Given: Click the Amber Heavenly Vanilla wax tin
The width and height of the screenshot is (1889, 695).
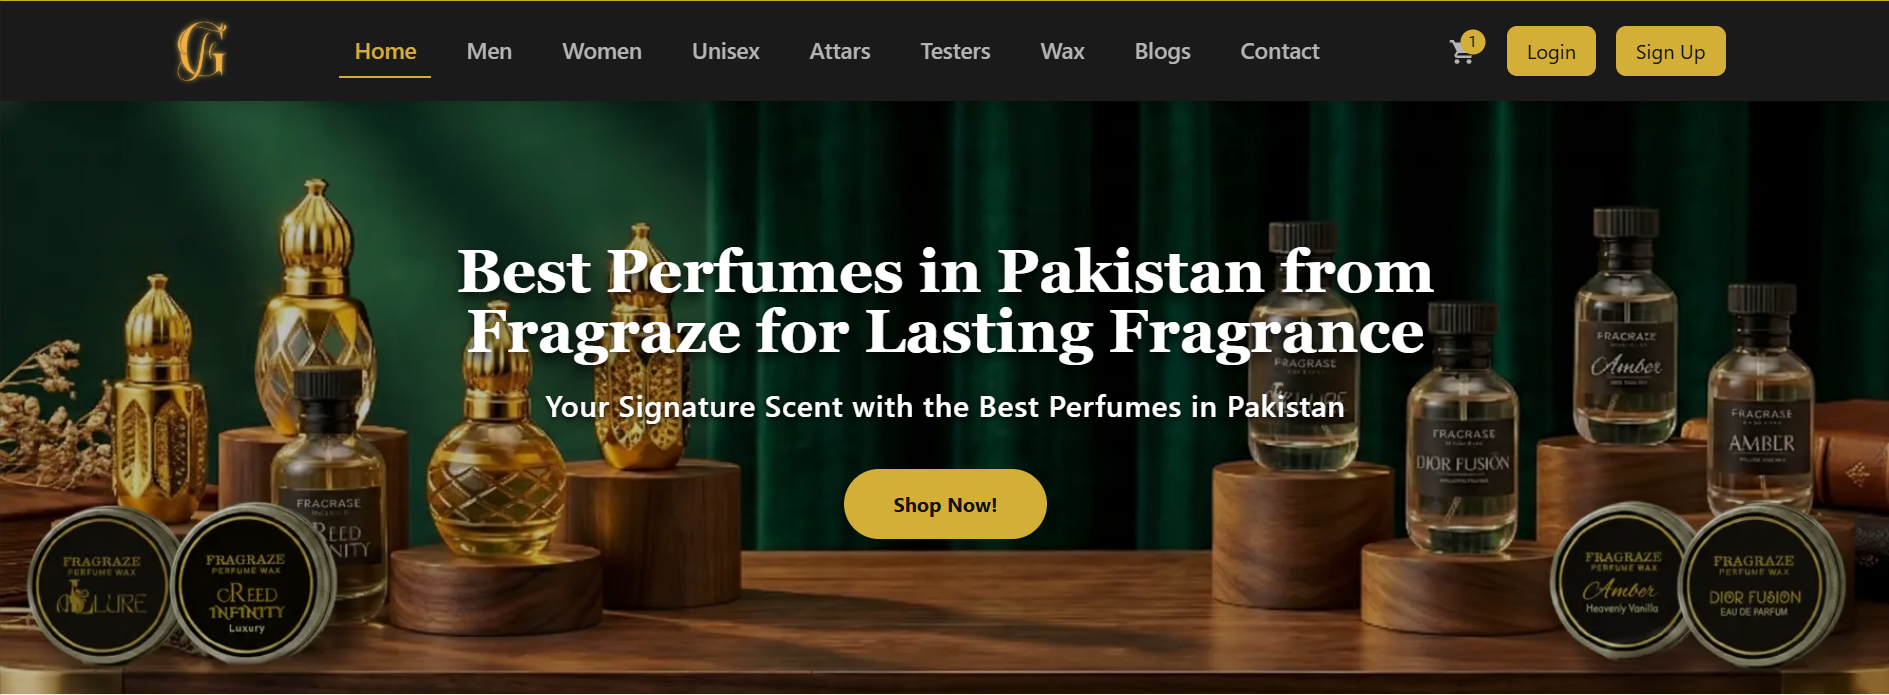Looking at the screenshot, I should (1621, 581).
